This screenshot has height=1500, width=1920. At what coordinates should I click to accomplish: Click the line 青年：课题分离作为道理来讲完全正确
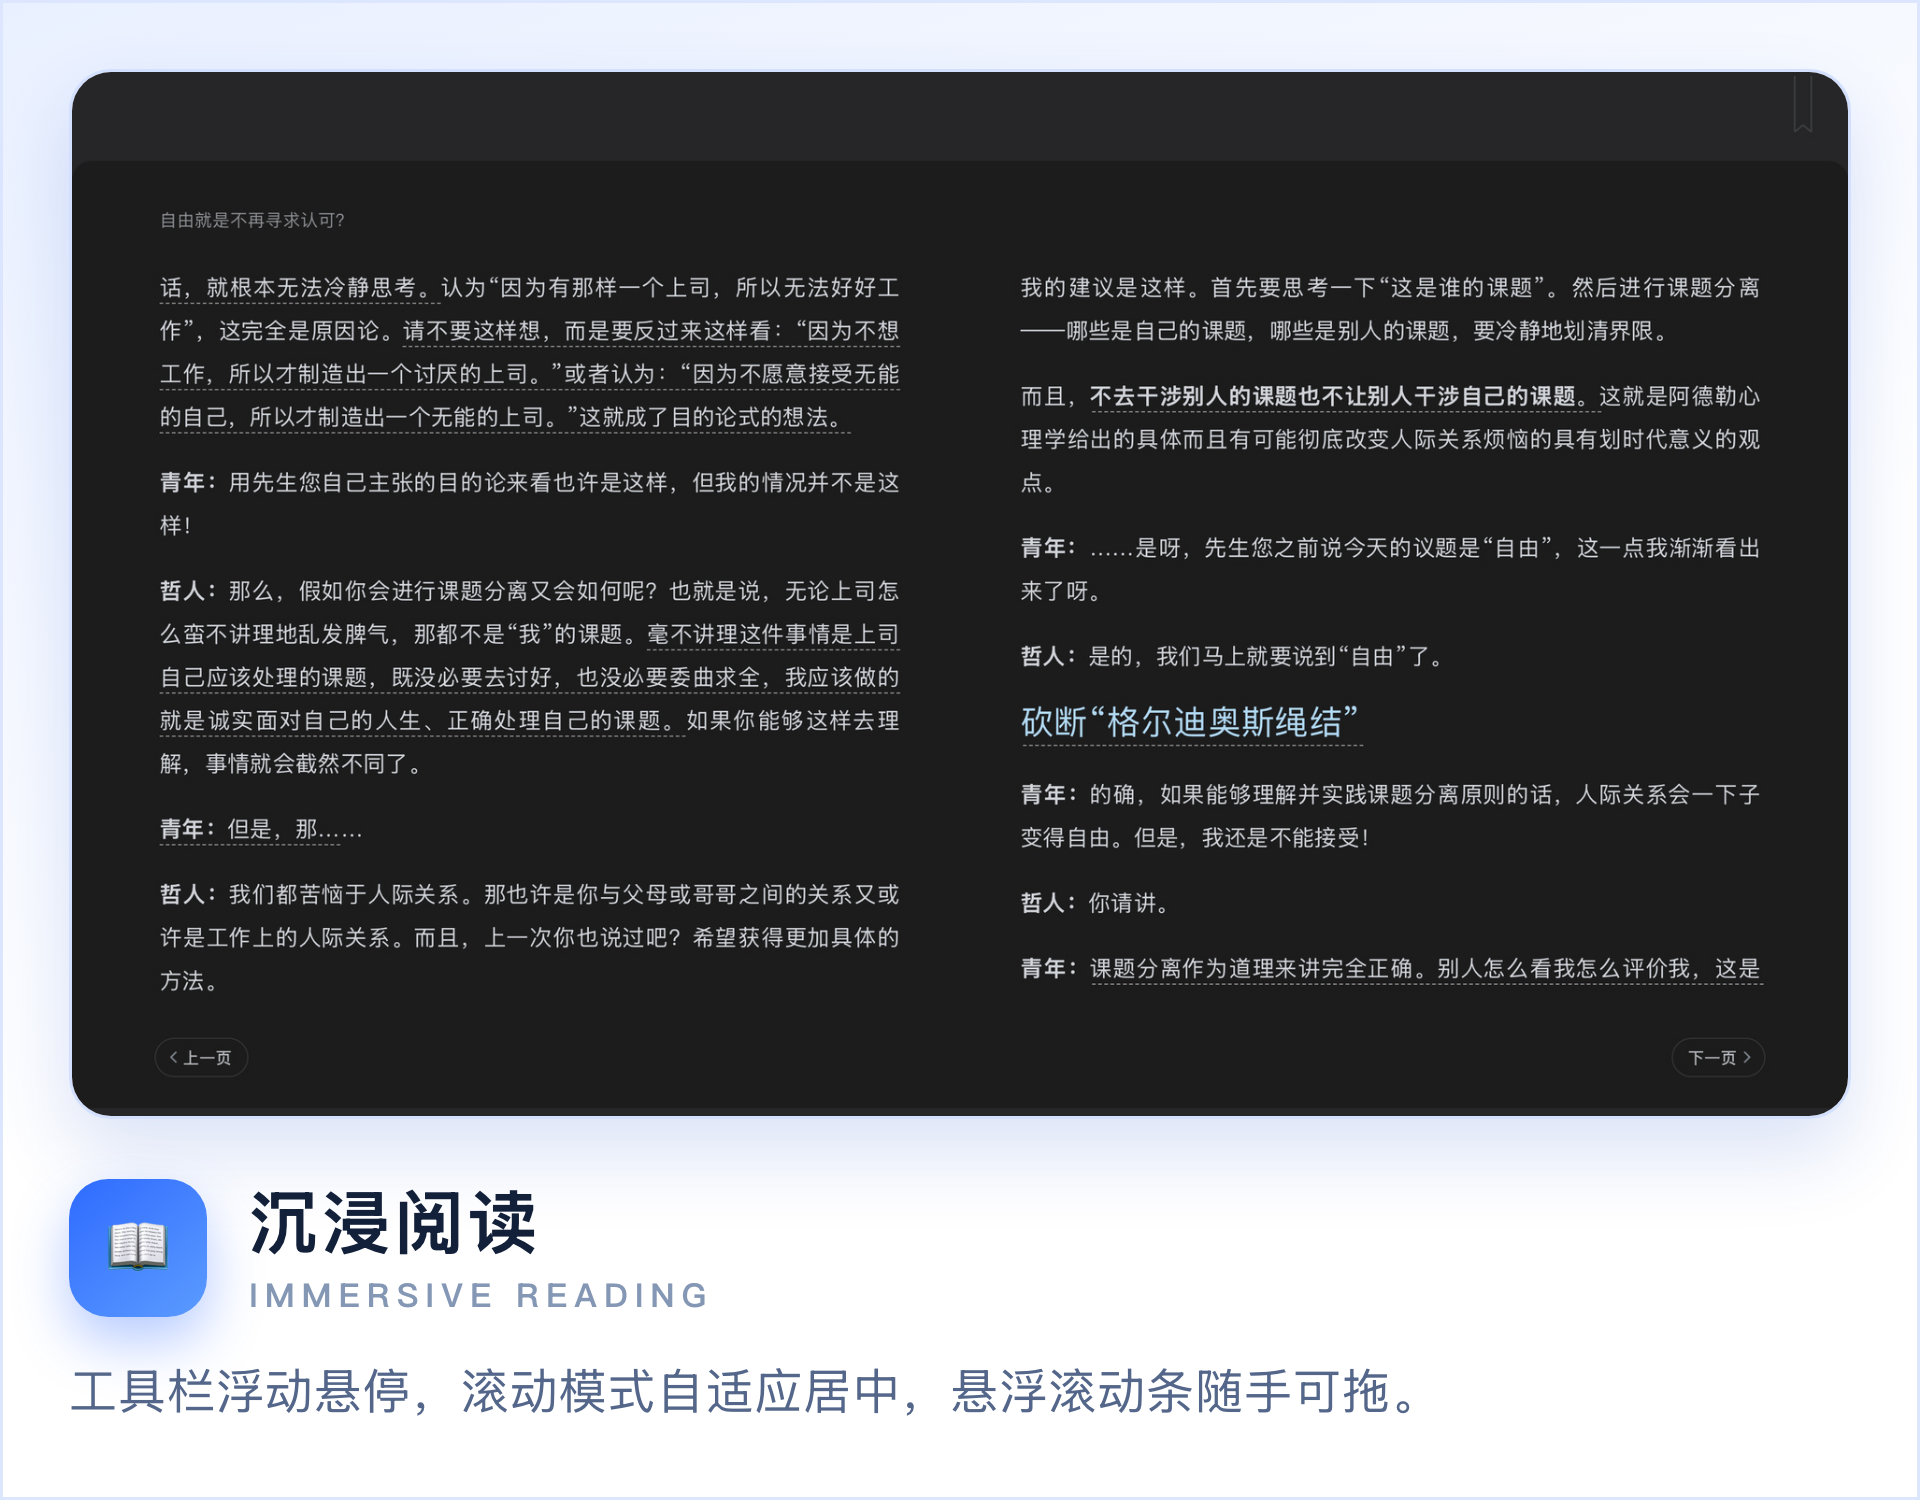click(x=1390, y=968)
